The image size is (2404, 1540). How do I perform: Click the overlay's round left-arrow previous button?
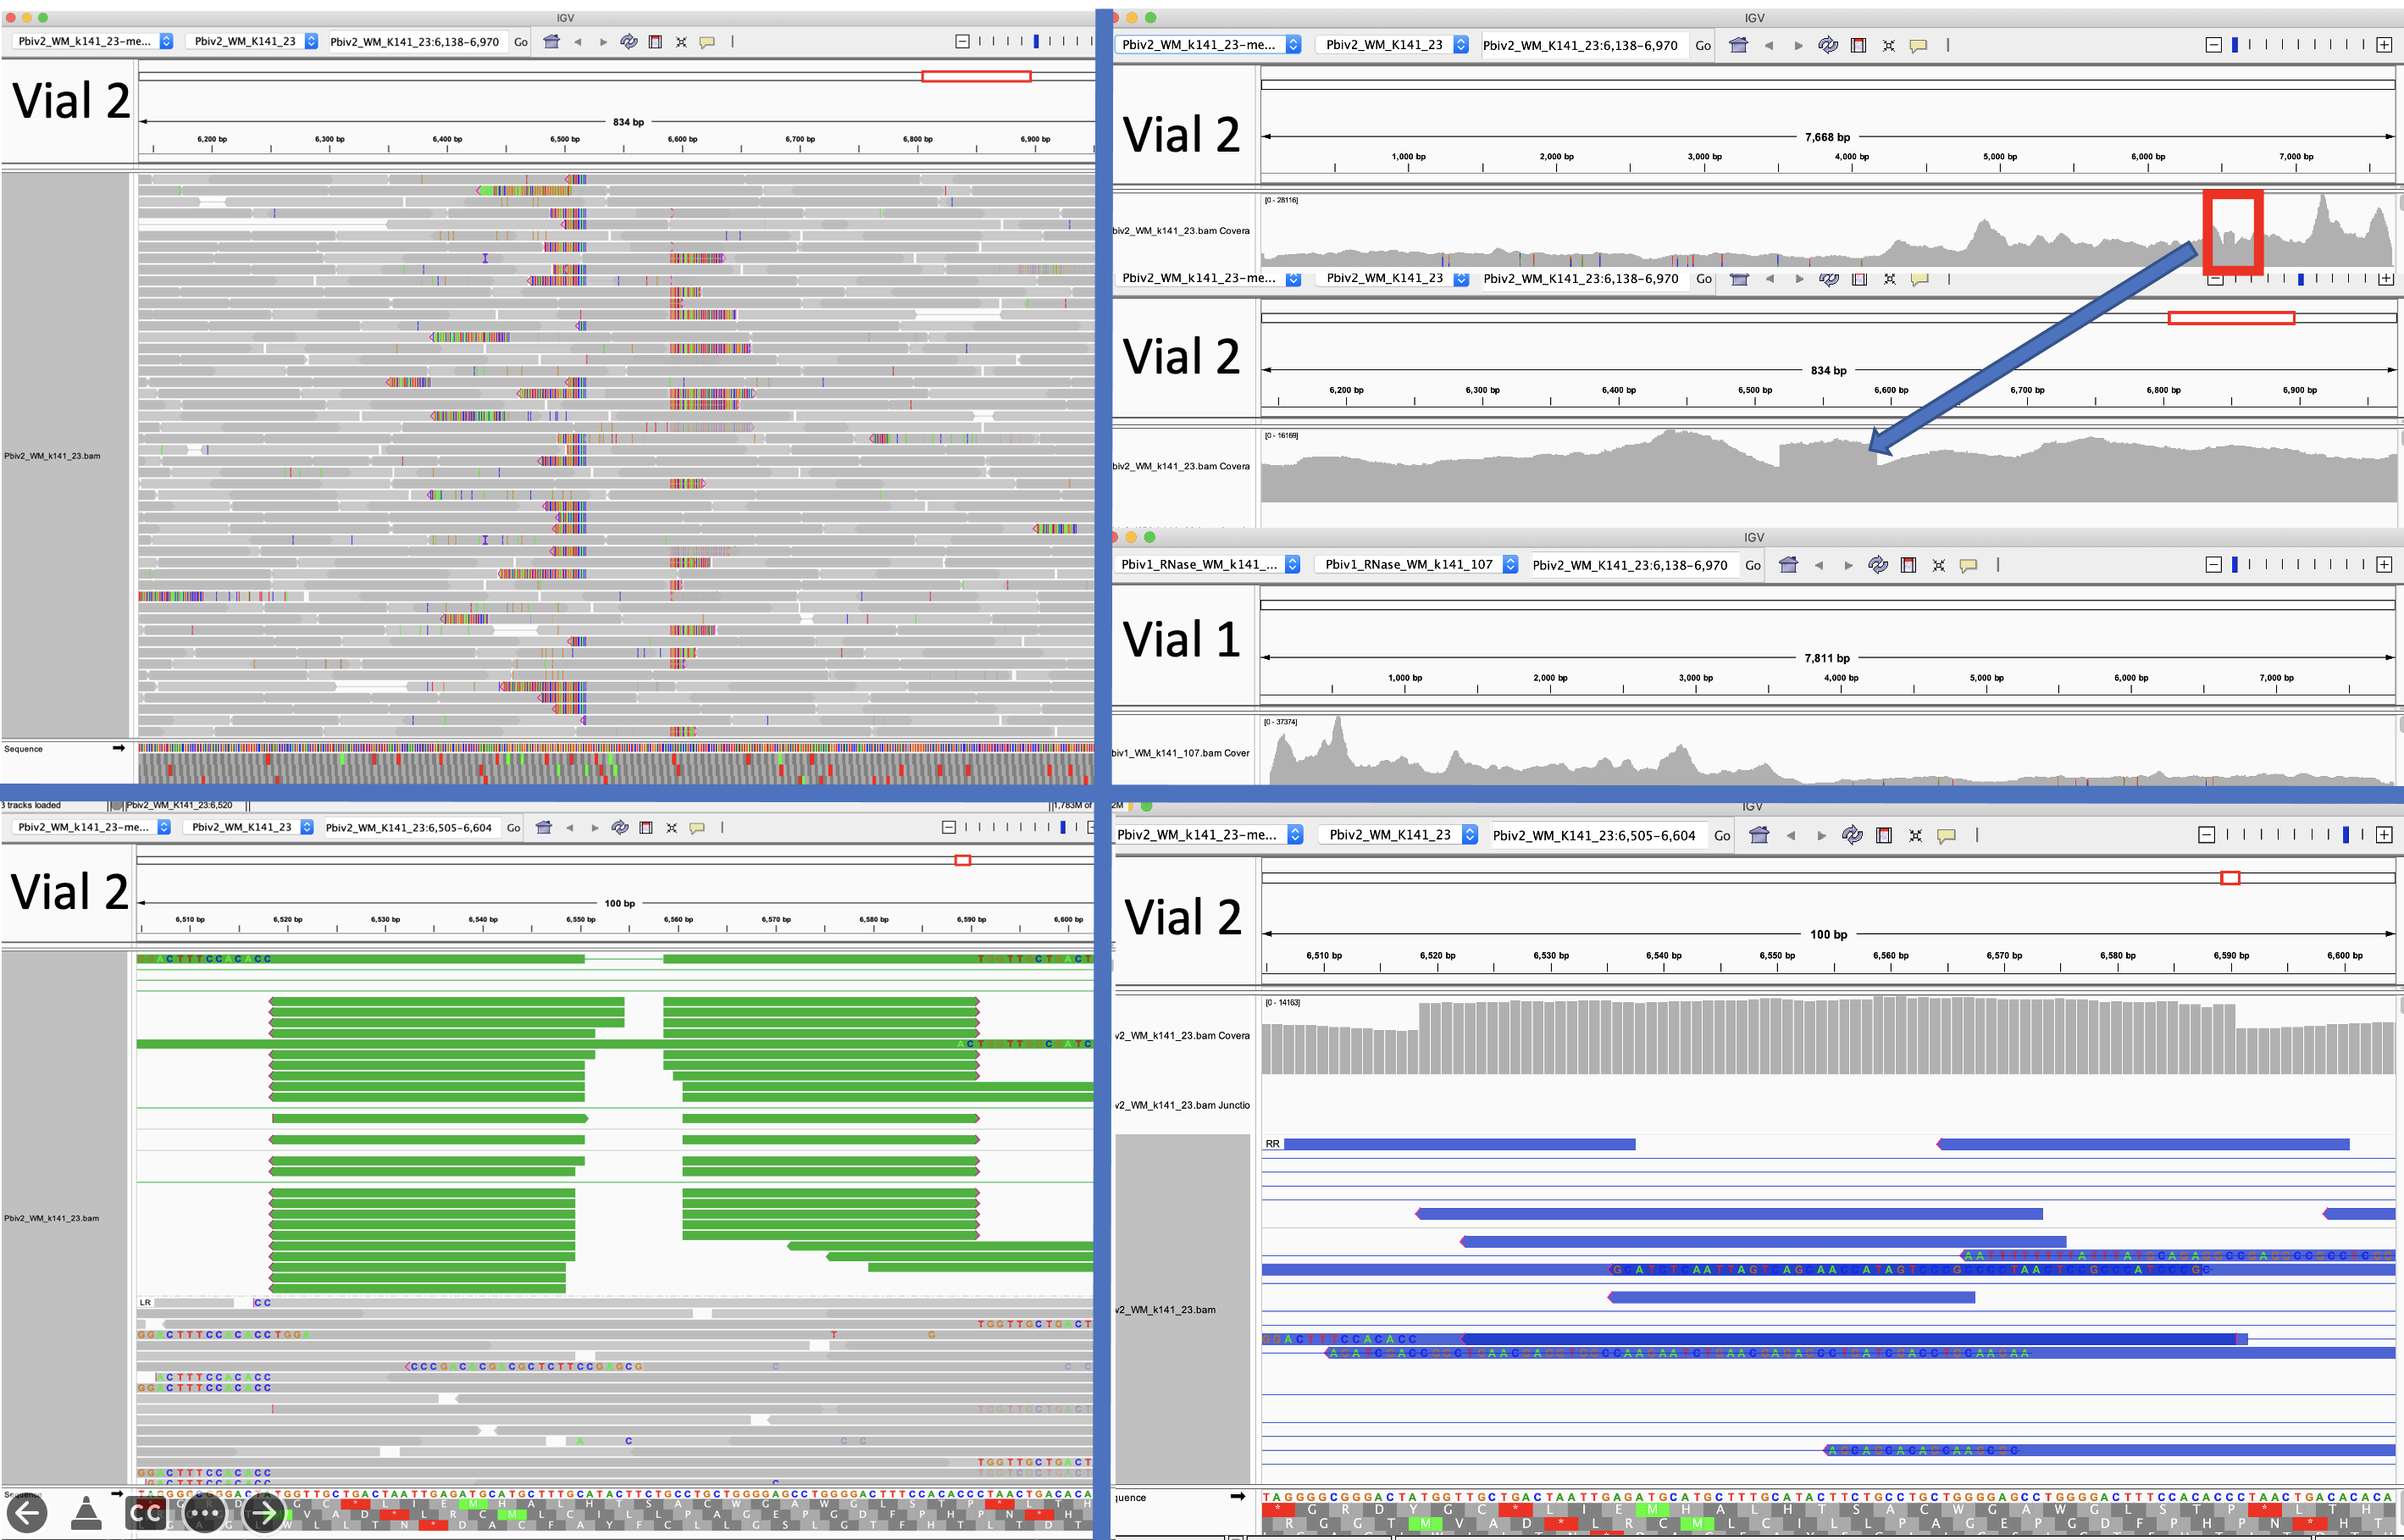coord(27,1513)
